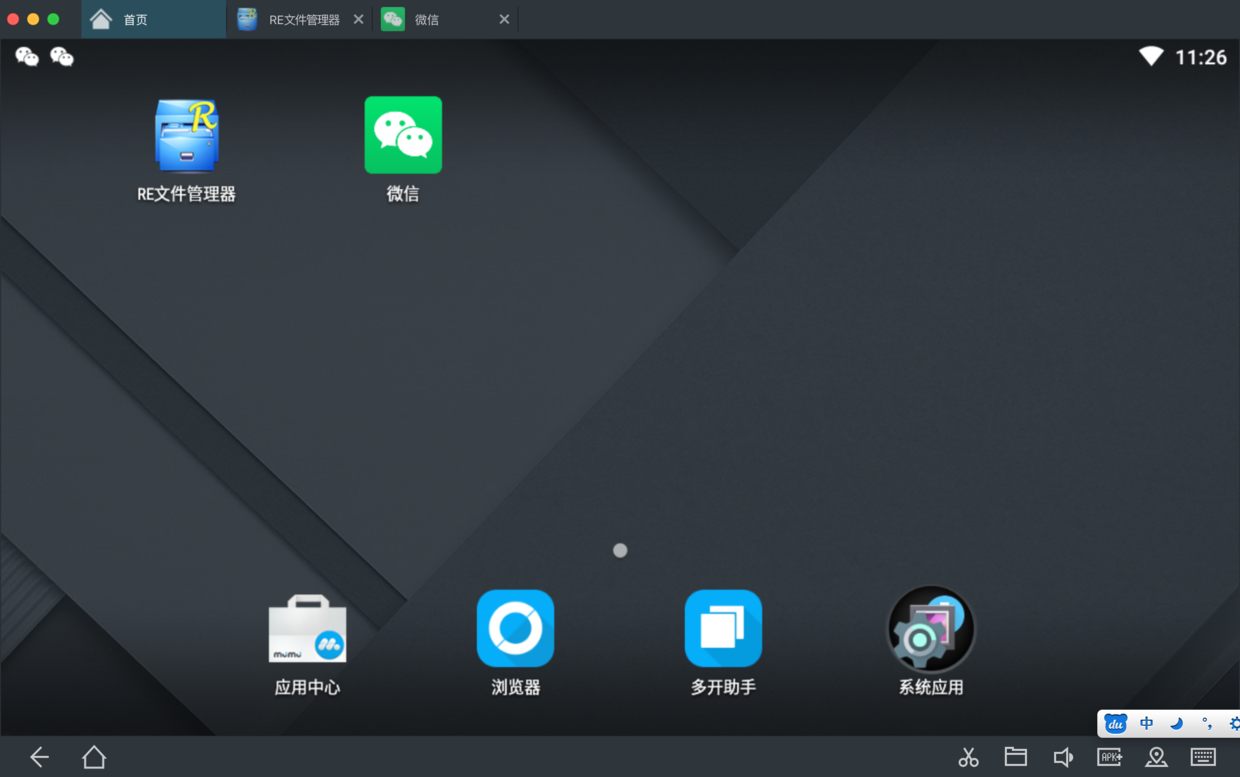Image resolution: width=1240 pixels, height=777 pixels.
Task: Toggle punctuation style in the IME bar
Action: [1207, 723]
